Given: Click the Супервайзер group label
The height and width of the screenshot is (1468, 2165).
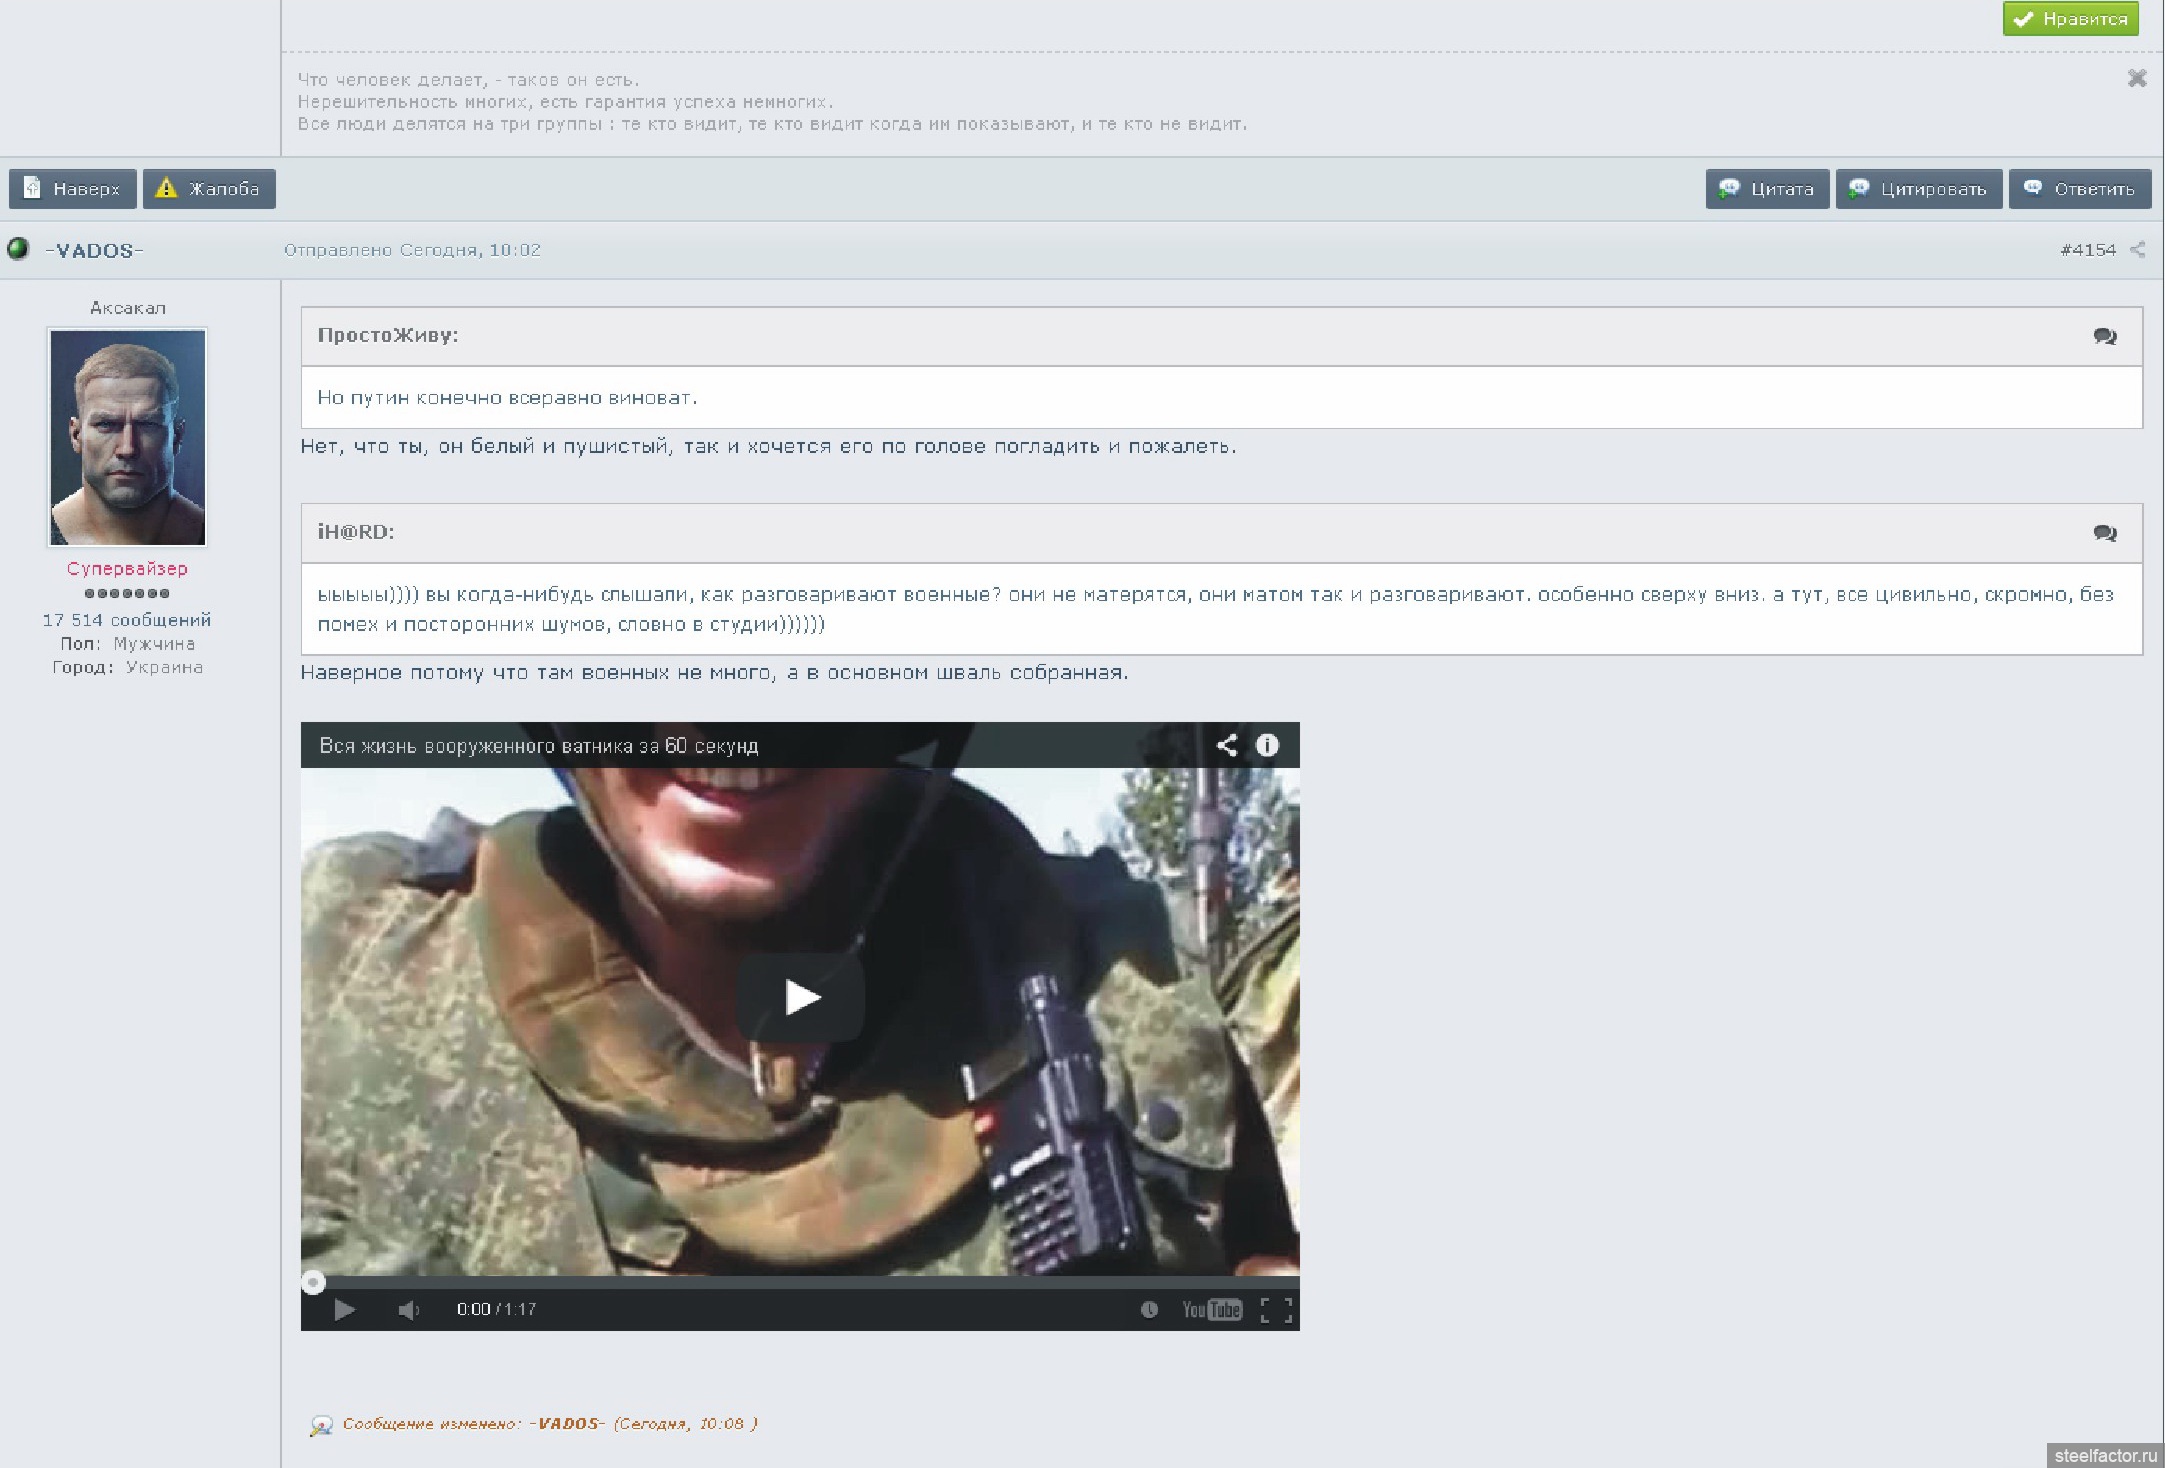Looking at the screenshot, I should [x=127, y=569].
